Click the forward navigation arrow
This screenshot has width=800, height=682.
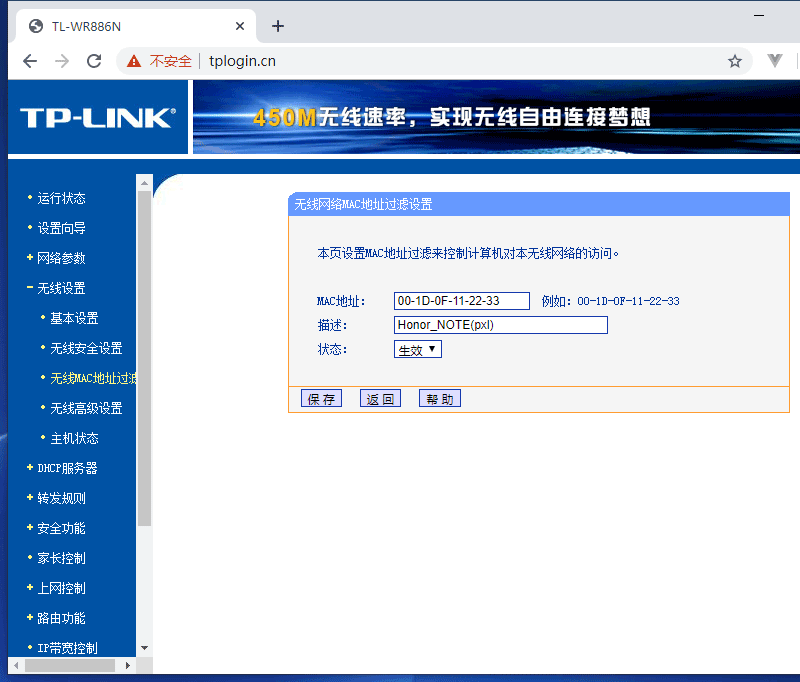coord(61,60)
